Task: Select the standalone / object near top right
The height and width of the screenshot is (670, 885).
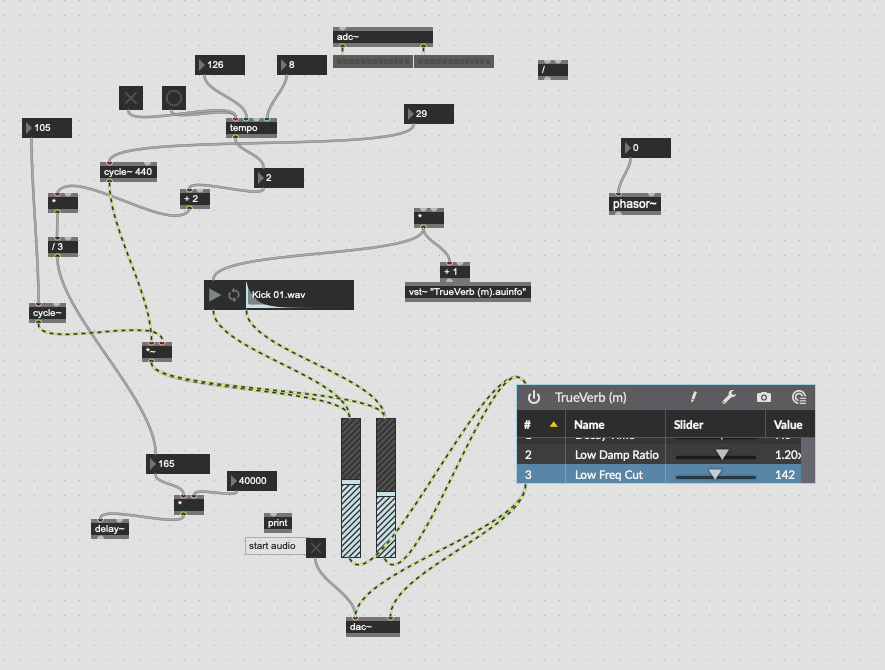Action: point(553,70)
